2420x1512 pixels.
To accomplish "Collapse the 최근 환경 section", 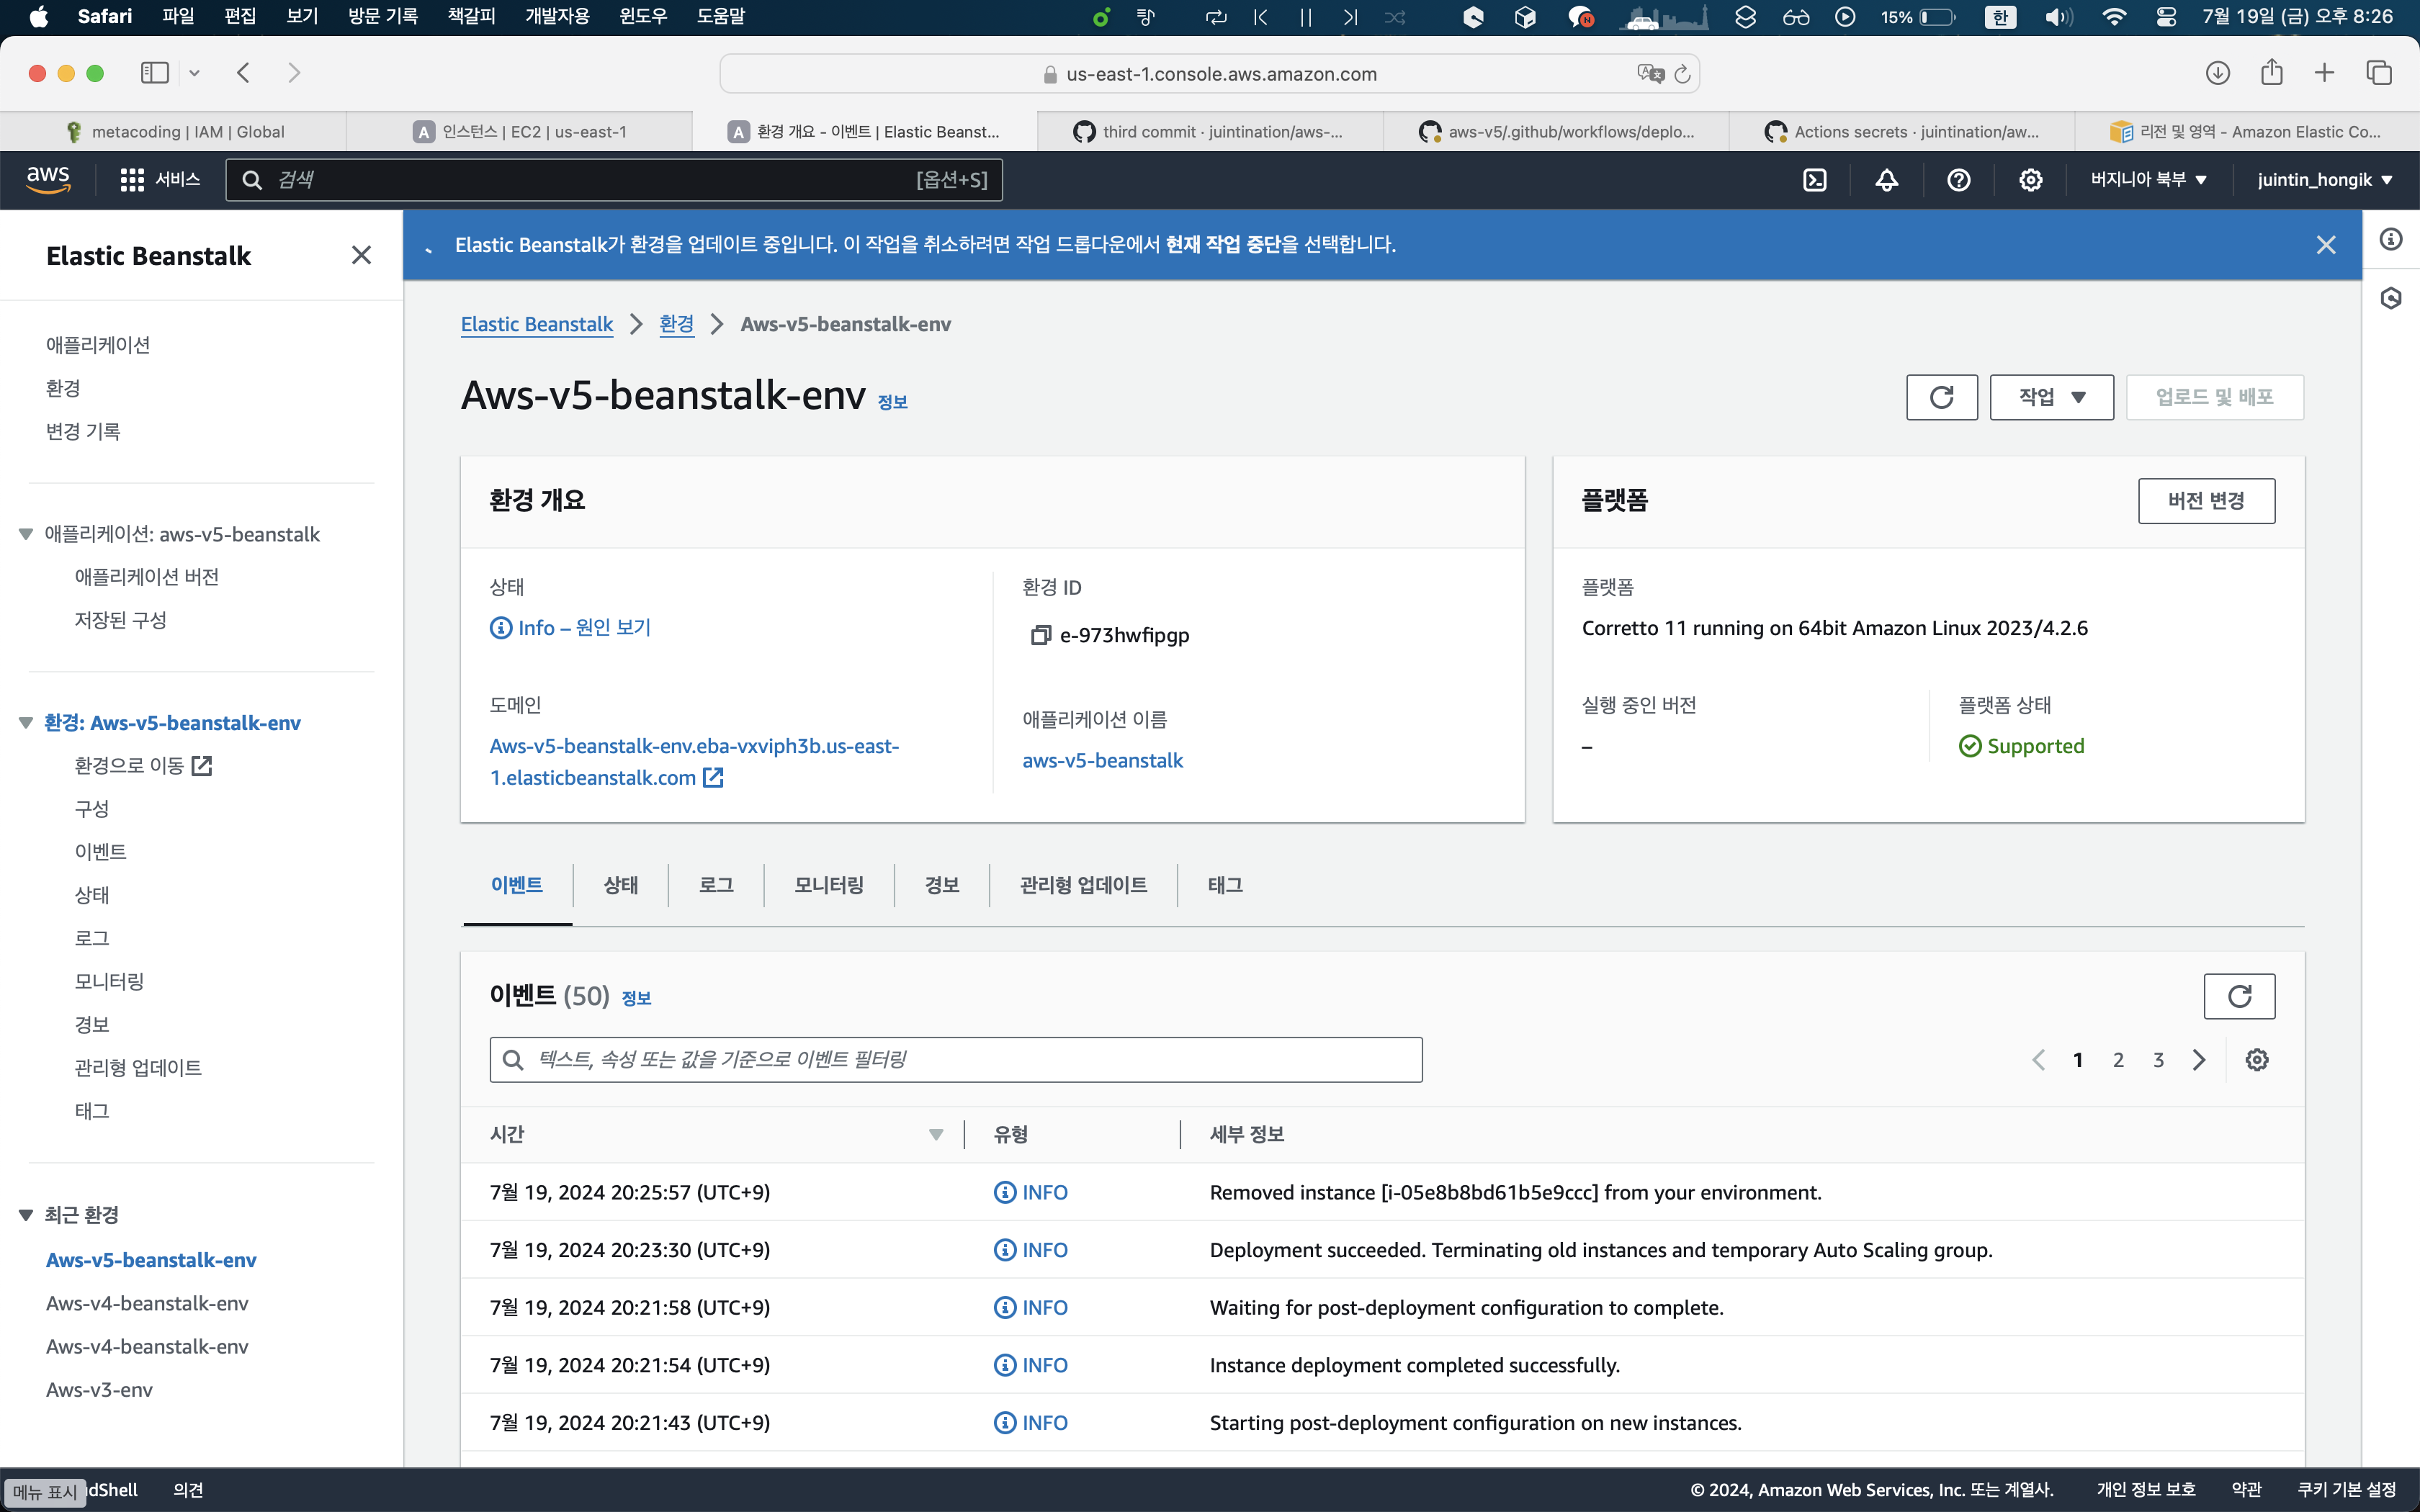I will (26, 1215).
